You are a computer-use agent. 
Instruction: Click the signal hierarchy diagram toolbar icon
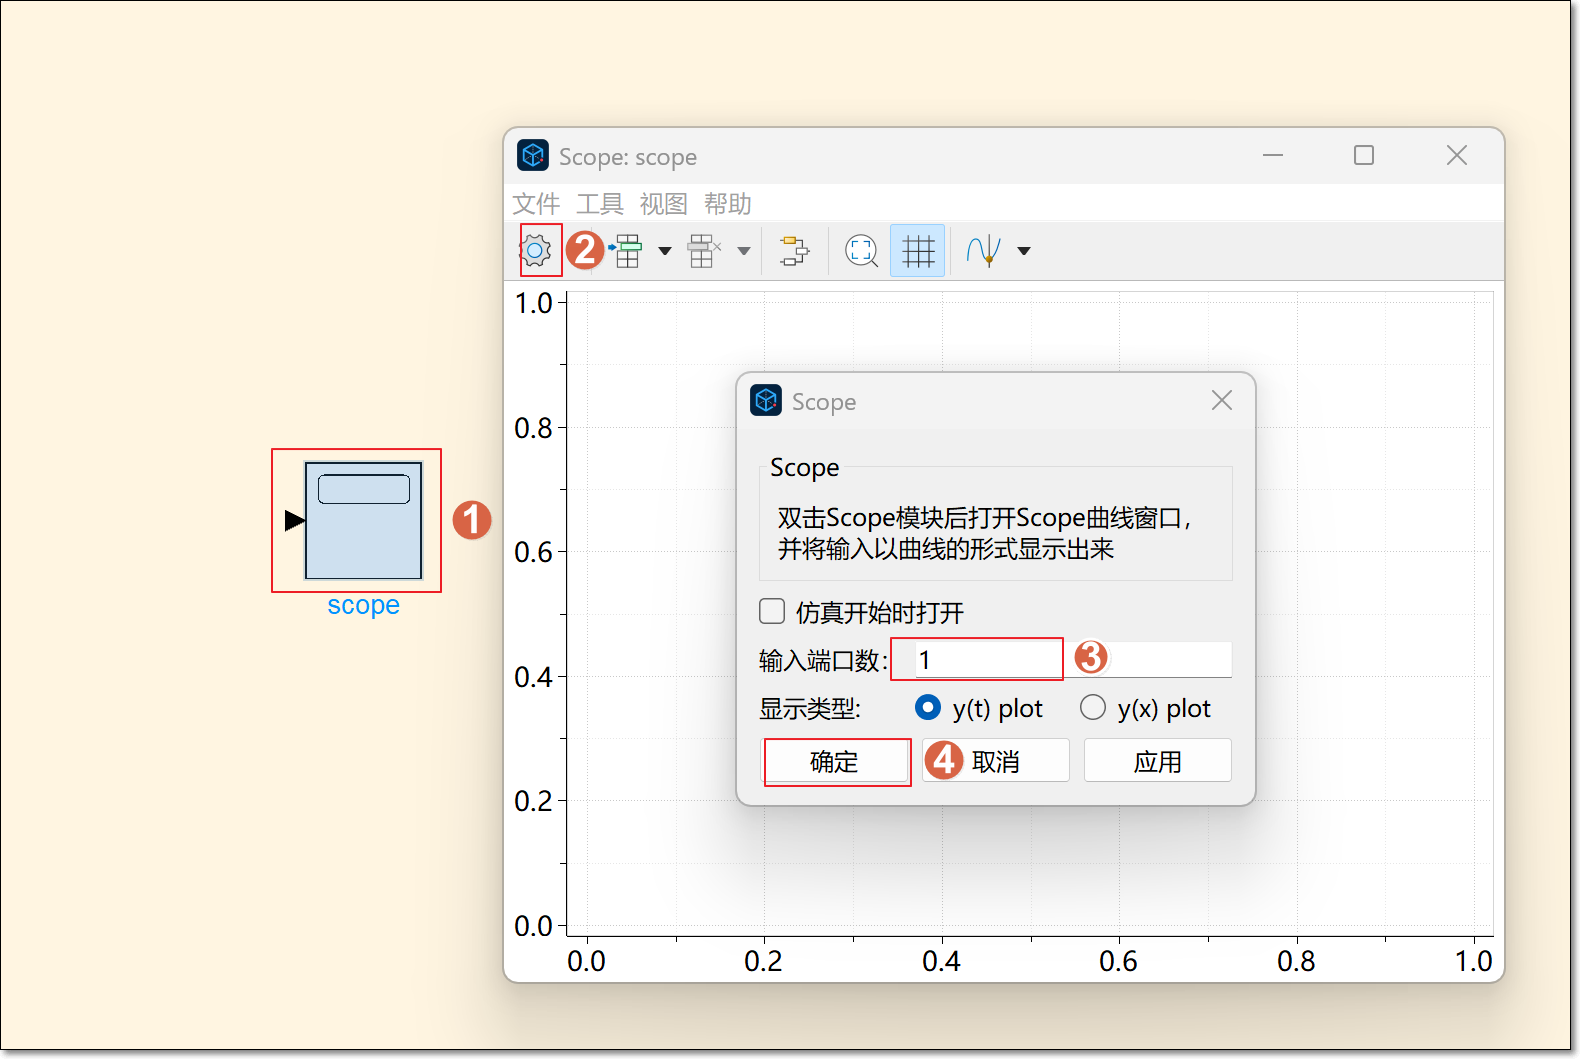795,250
